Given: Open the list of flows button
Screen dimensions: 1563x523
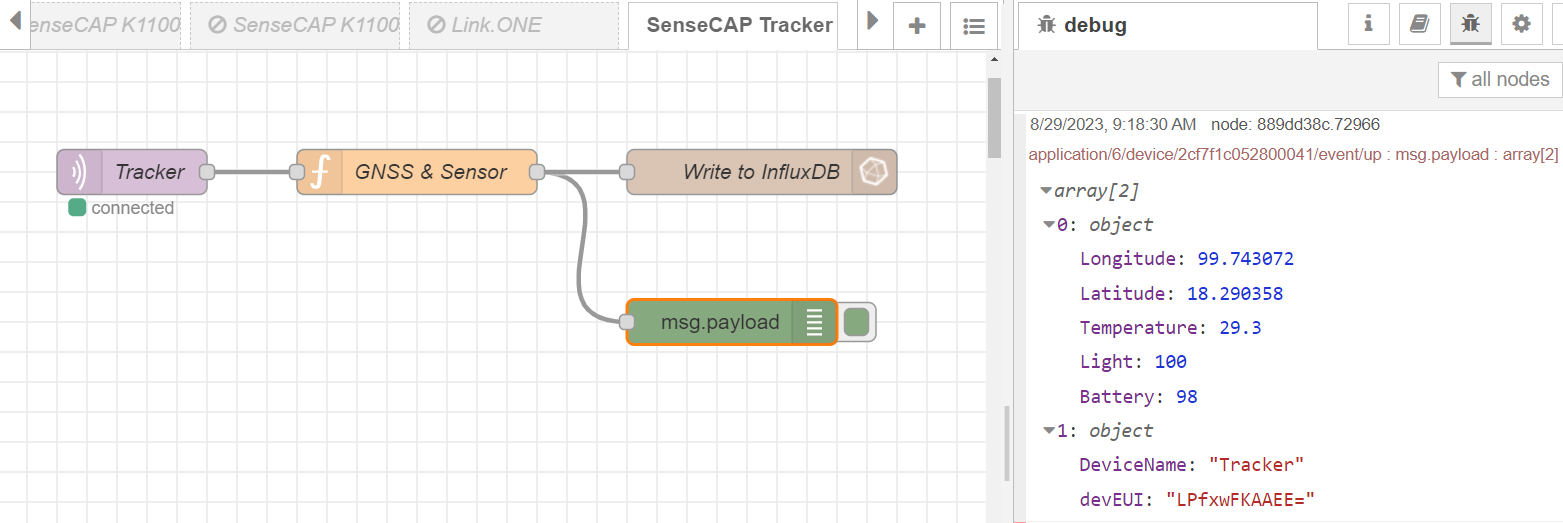Looking at the screenshot, I should click(974, 26).
